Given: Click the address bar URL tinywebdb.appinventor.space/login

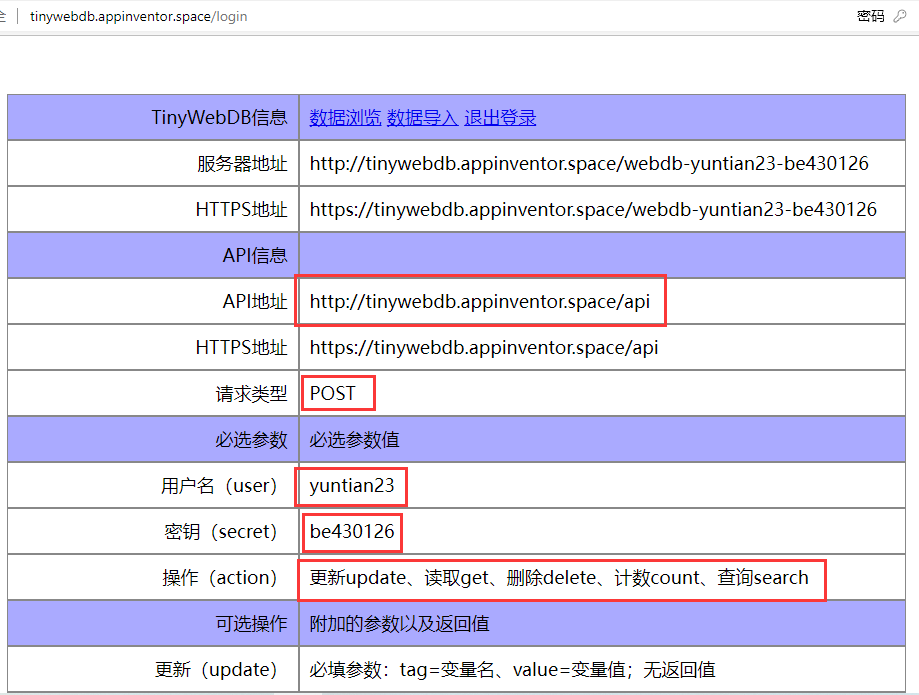Looking at the screenshot, I should pos(139,16).
